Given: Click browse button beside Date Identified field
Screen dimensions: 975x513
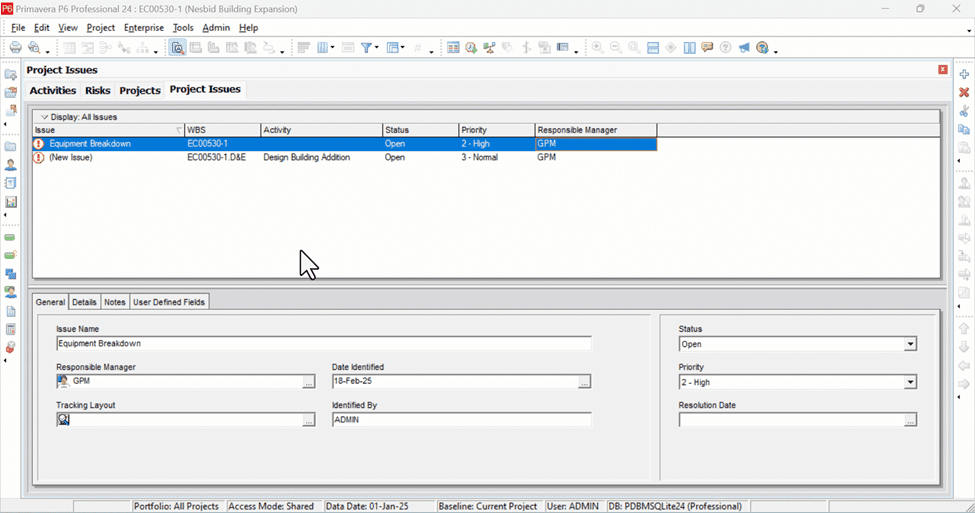Looking at the screenshot, I should [x=584, y=382].
